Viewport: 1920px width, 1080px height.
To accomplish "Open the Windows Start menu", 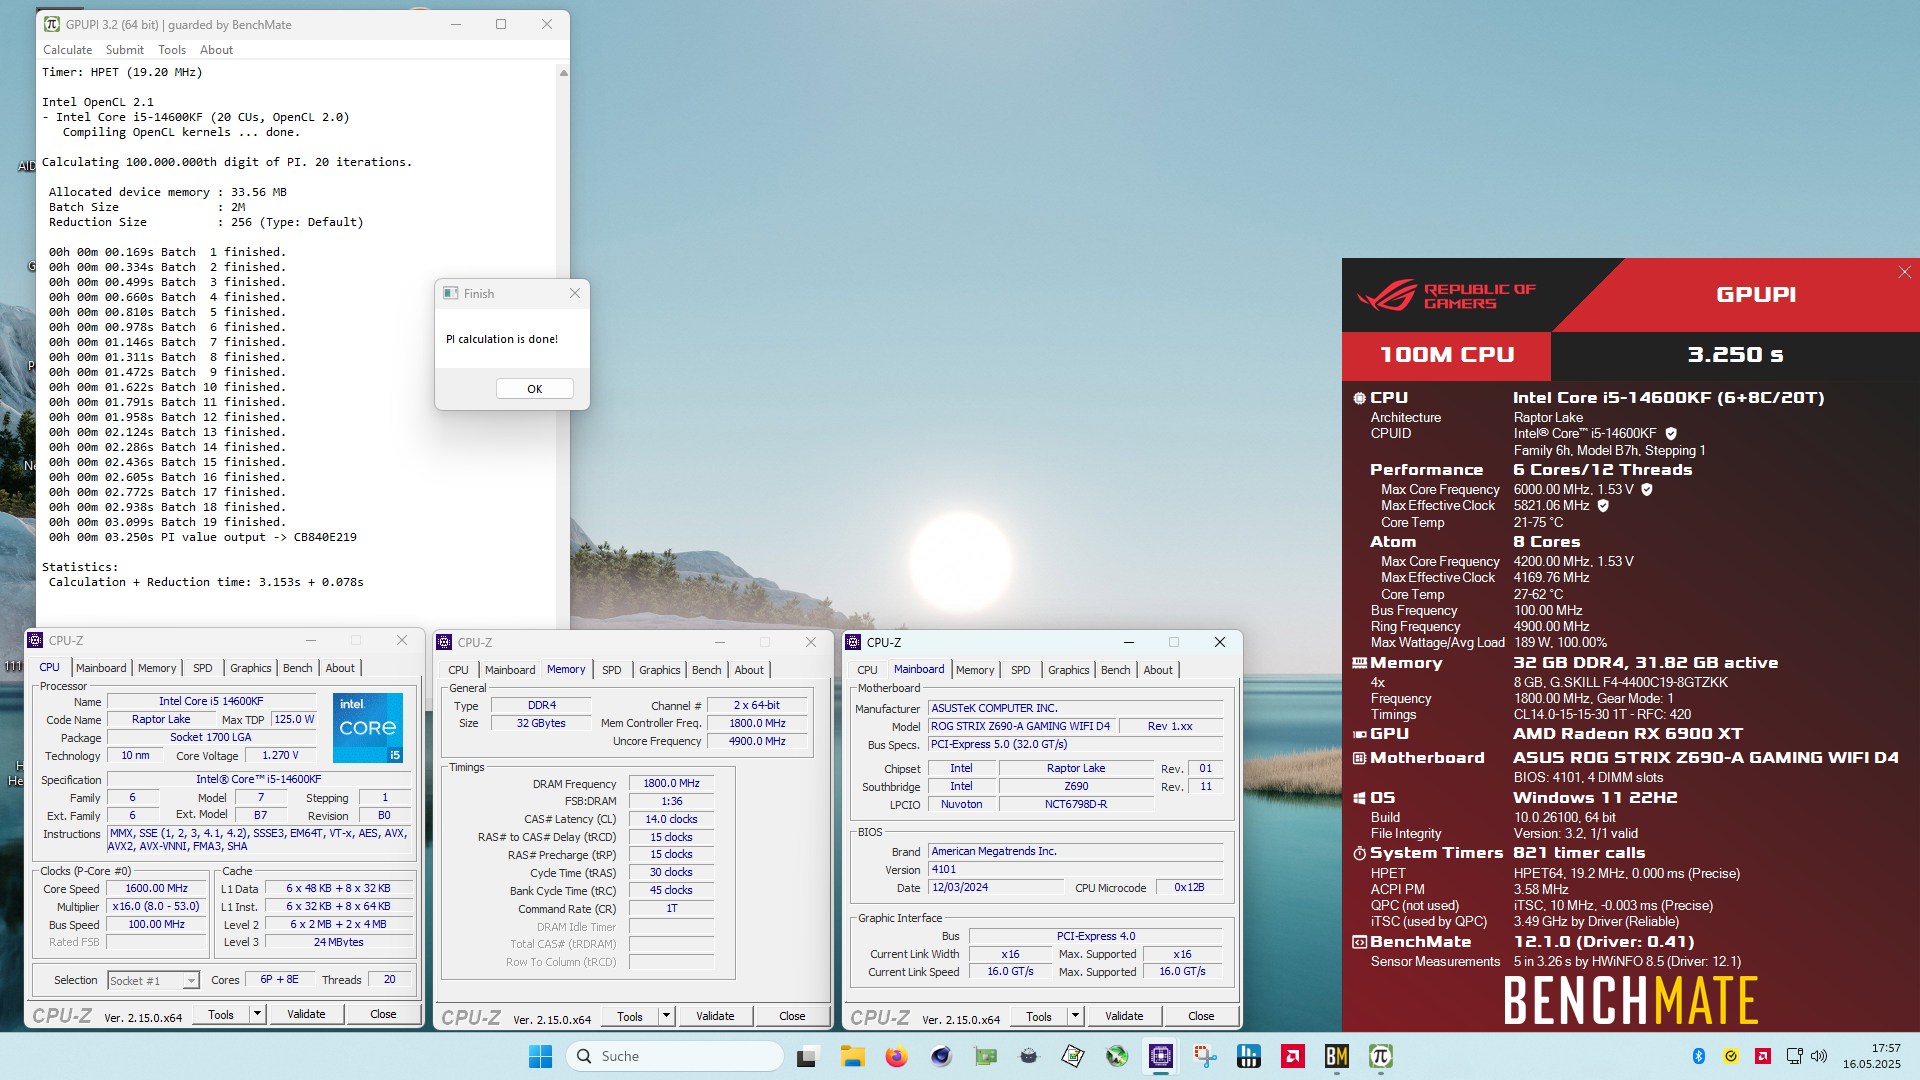I will click(x=540, y=1056).
